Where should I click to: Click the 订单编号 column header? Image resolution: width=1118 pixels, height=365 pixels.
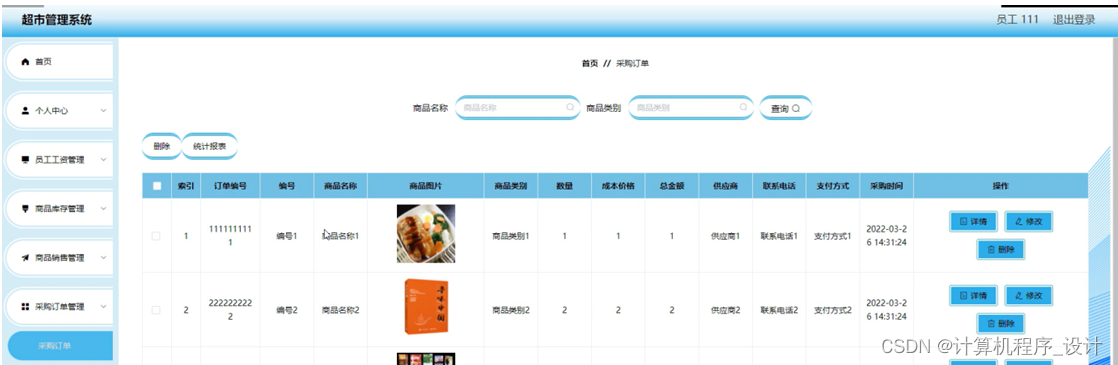pyautogui.click(x=230, y=186)
